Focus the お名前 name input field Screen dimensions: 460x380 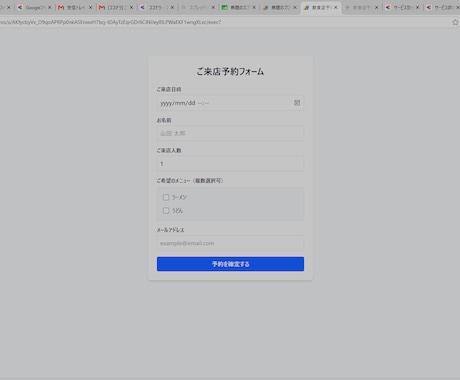point(230,133)
